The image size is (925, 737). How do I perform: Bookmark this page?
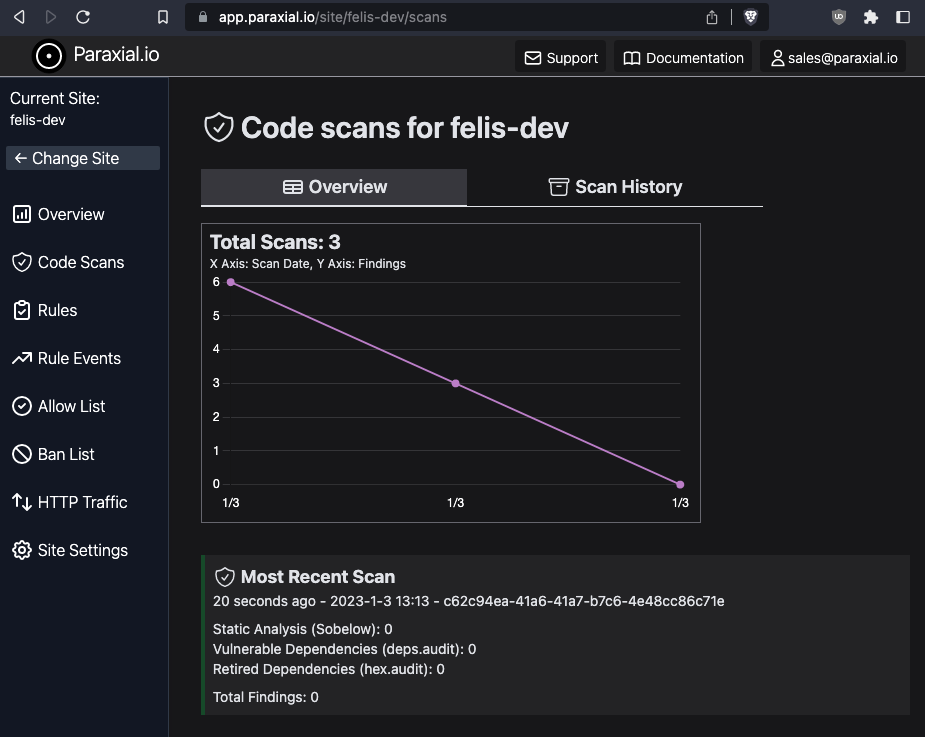pos(163,17)
